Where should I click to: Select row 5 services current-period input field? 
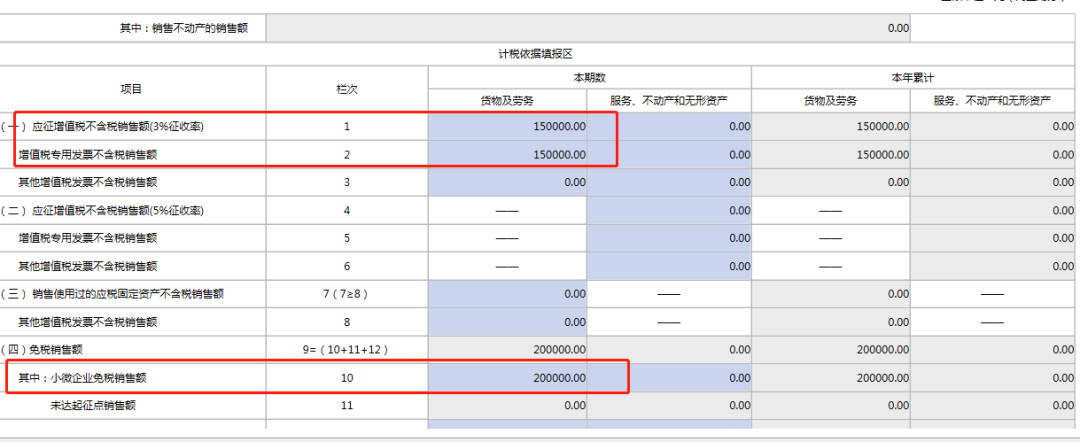(669, 239)
